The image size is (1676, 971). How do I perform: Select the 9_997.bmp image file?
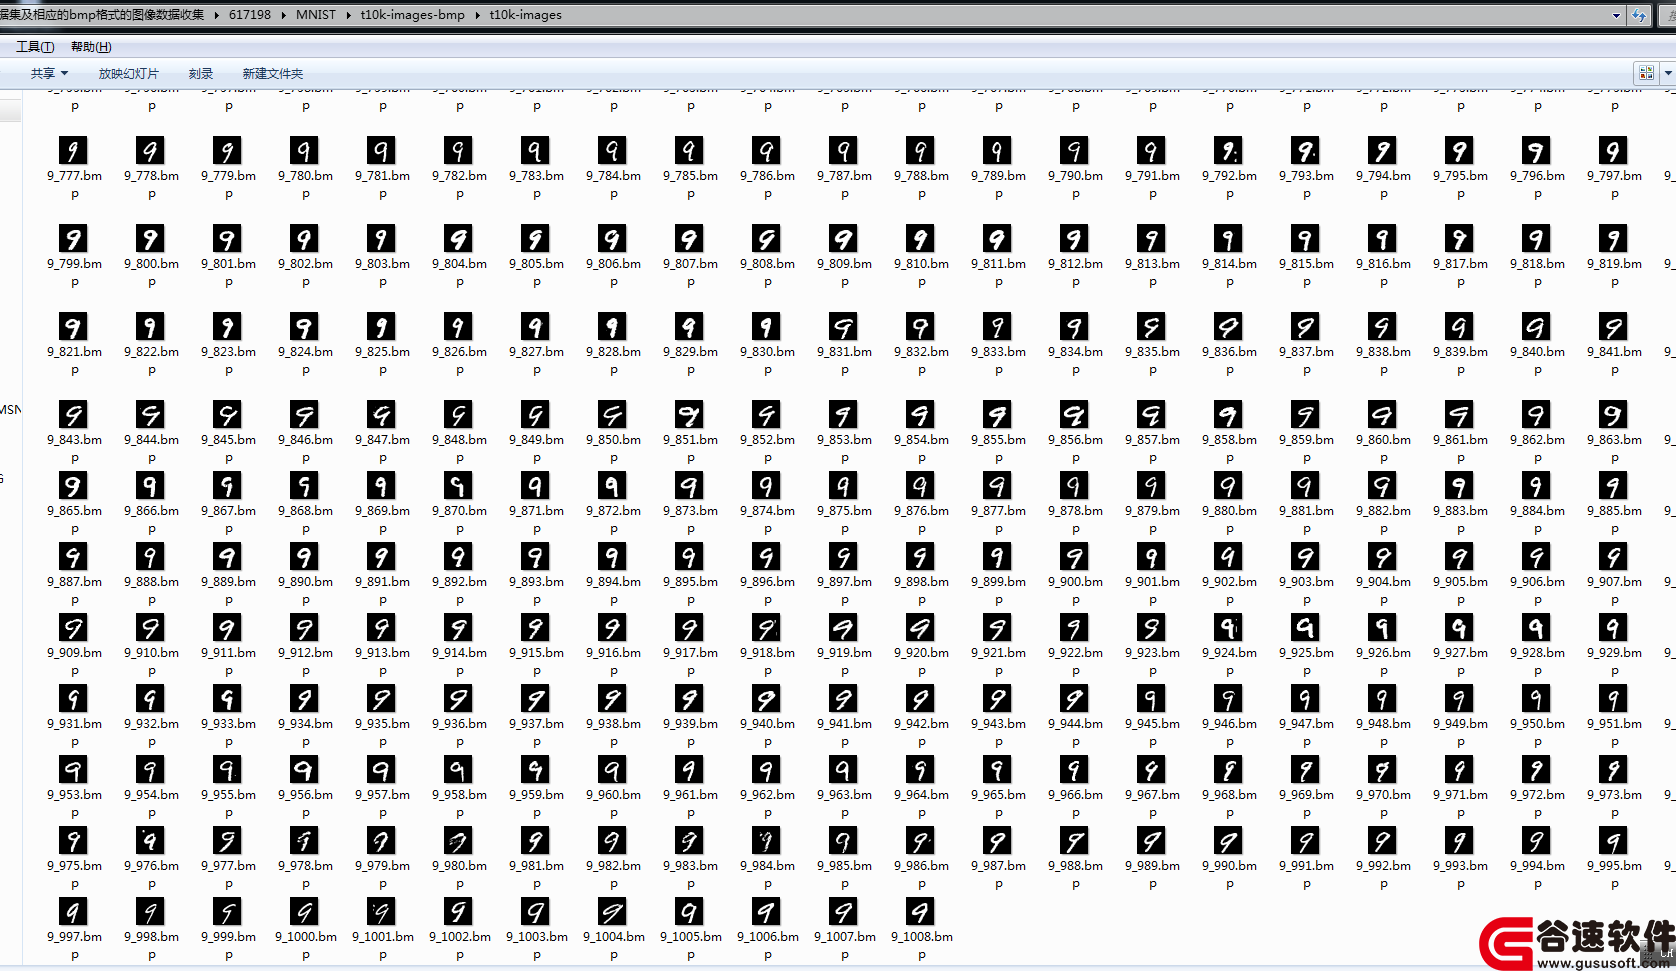click(x=74, y=927)
